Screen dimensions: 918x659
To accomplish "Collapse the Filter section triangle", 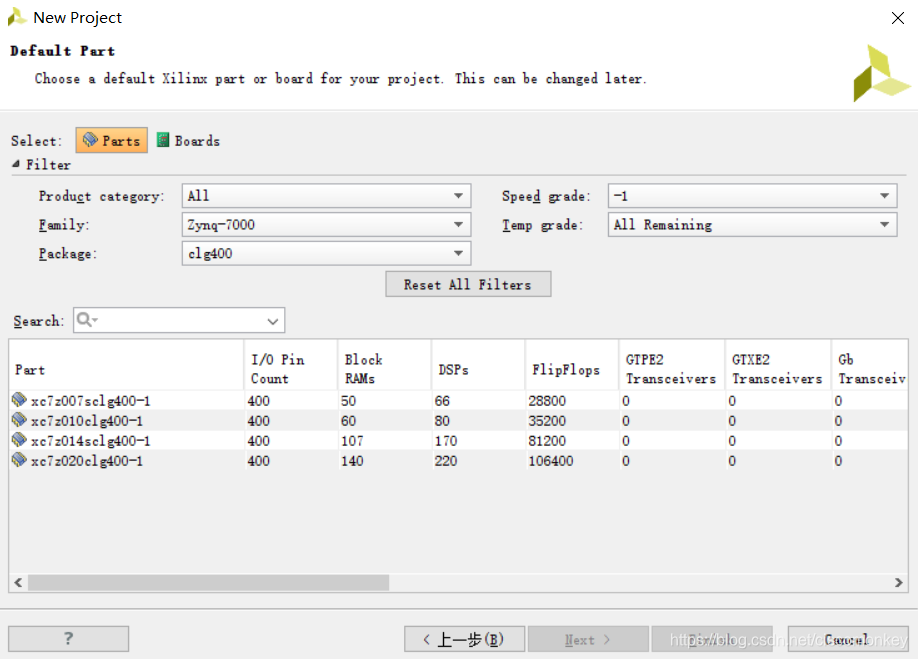I will point(16,164).
